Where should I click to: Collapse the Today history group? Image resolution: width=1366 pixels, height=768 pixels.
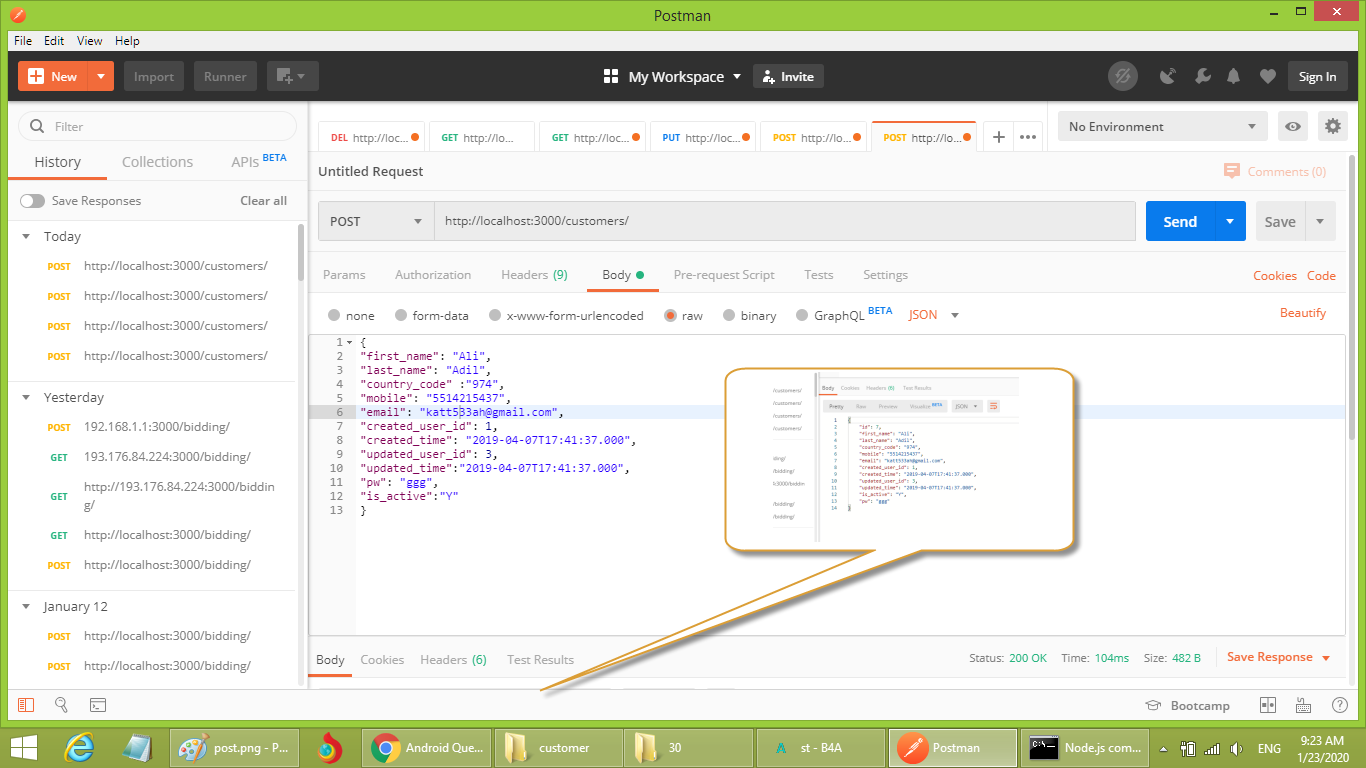point(26,237)
